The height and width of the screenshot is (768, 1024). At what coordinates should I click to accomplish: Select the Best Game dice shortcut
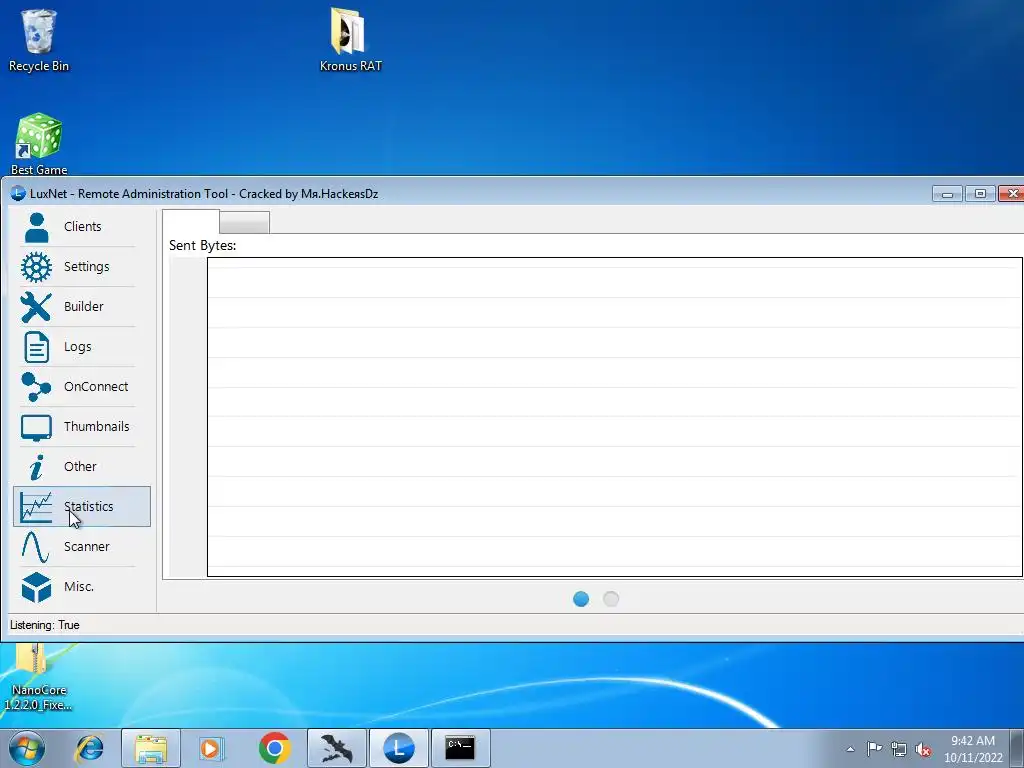click(39, 144)
